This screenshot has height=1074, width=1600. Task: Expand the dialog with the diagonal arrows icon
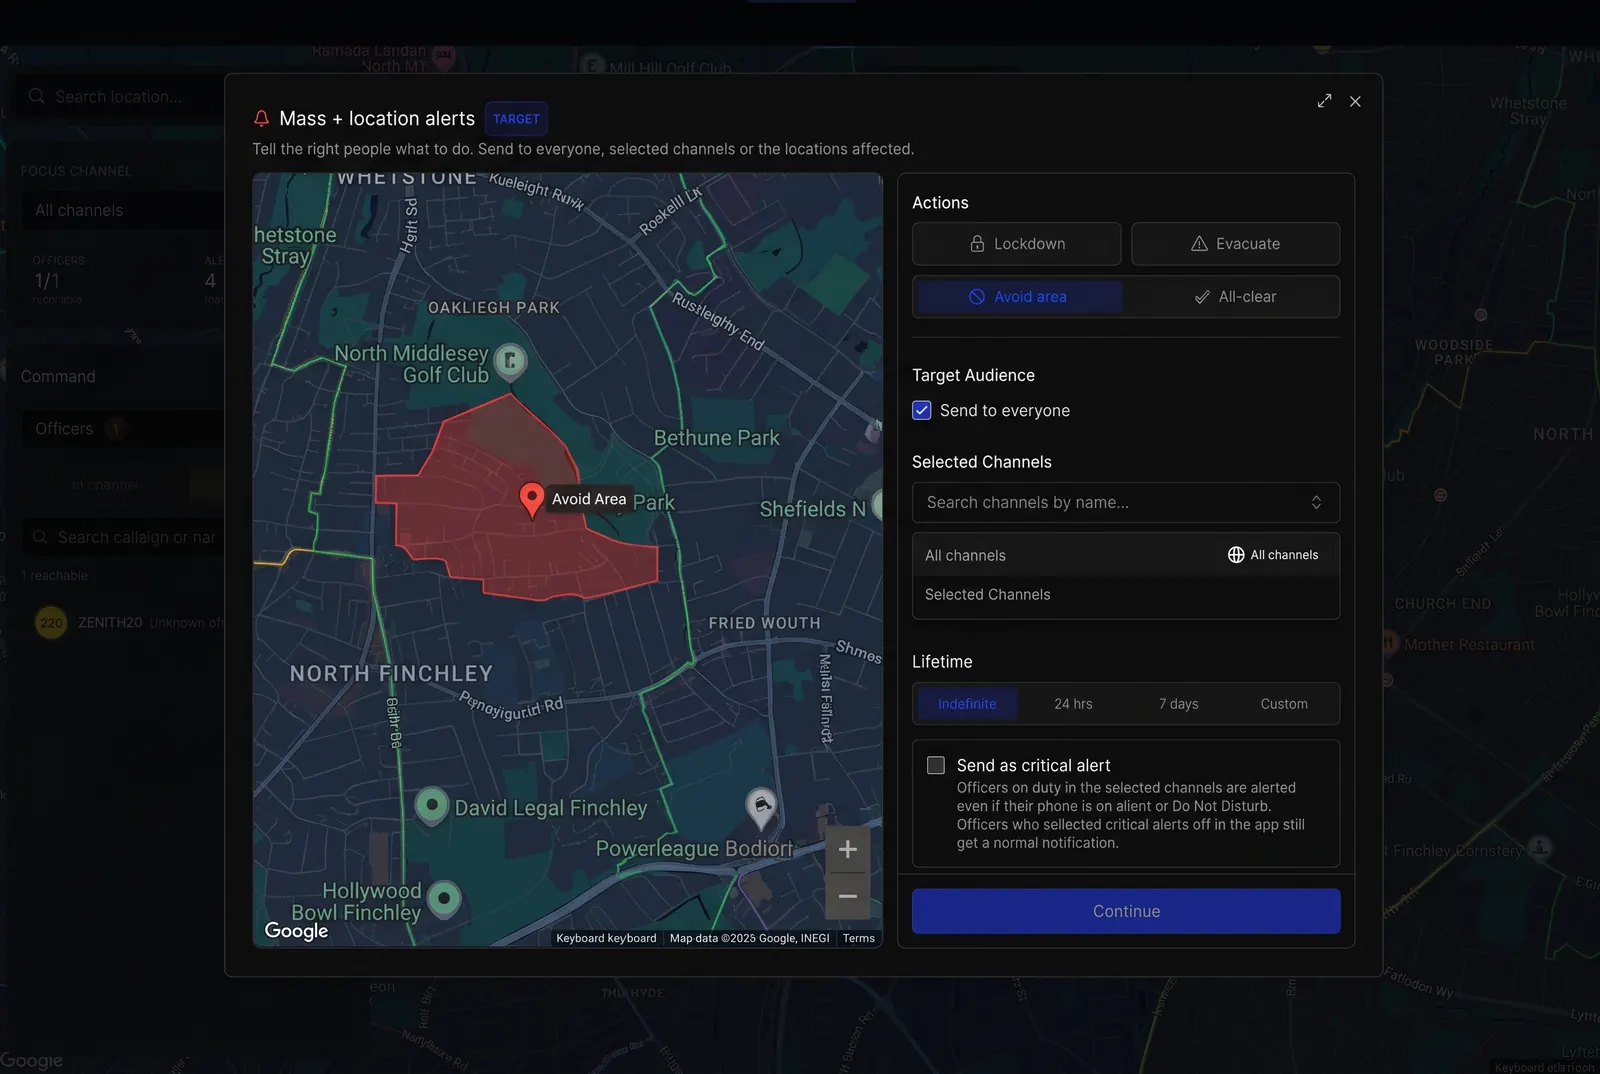point(1324,101)
